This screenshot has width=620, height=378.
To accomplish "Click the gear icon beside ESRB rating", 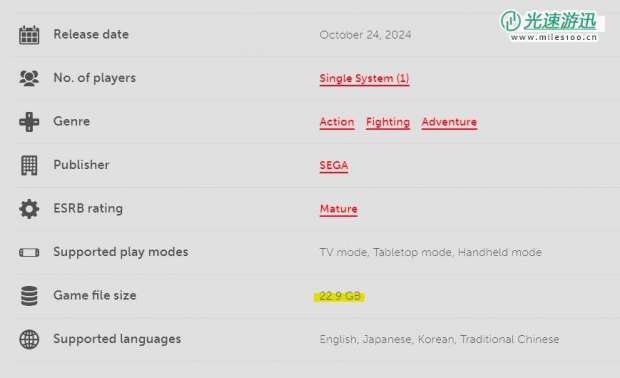I will pyautogui.click(x=29, y=209).
